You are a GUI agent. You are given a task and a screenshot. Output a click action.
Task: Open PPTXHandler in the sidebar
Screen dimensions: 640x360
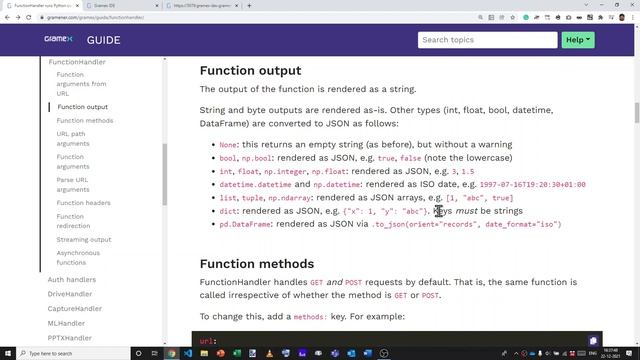click(x=69, y=338)
